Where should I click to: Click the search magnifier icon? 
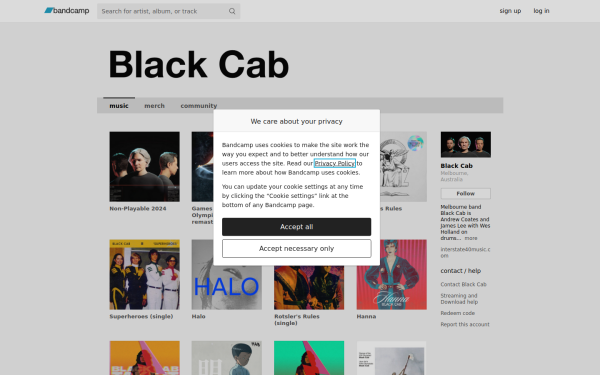point(232,11)
